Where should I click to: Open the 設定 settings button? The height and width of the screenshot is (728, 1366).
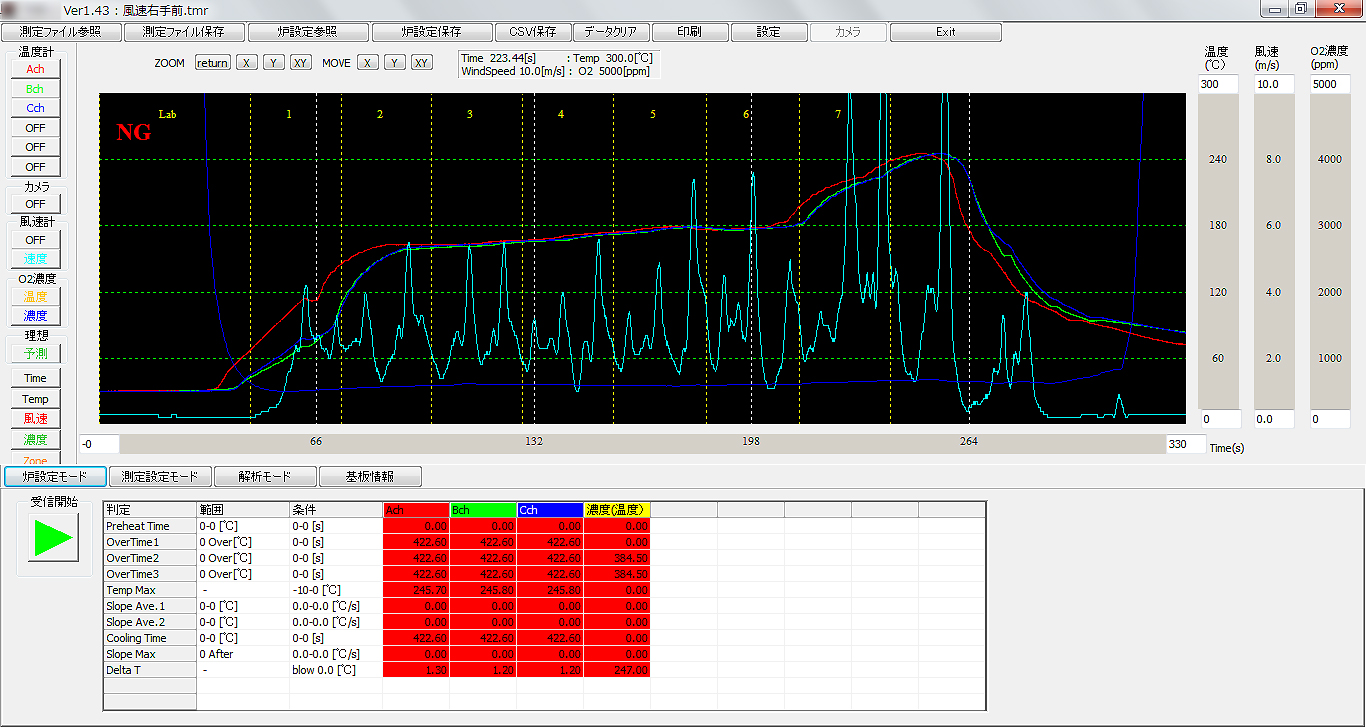pos(768,32)
